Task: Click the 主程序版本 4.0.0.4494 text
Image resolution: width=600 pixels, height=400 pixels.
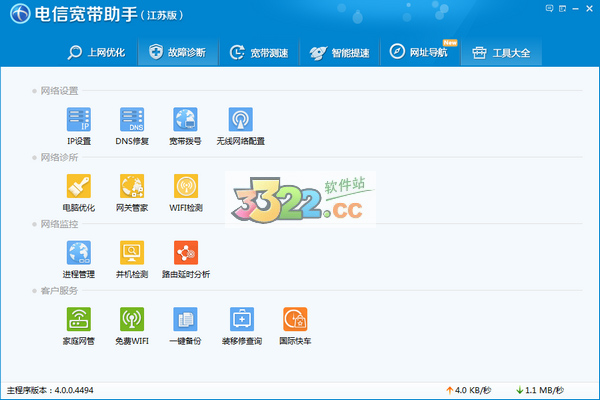Action: click(x=50, y=390)
